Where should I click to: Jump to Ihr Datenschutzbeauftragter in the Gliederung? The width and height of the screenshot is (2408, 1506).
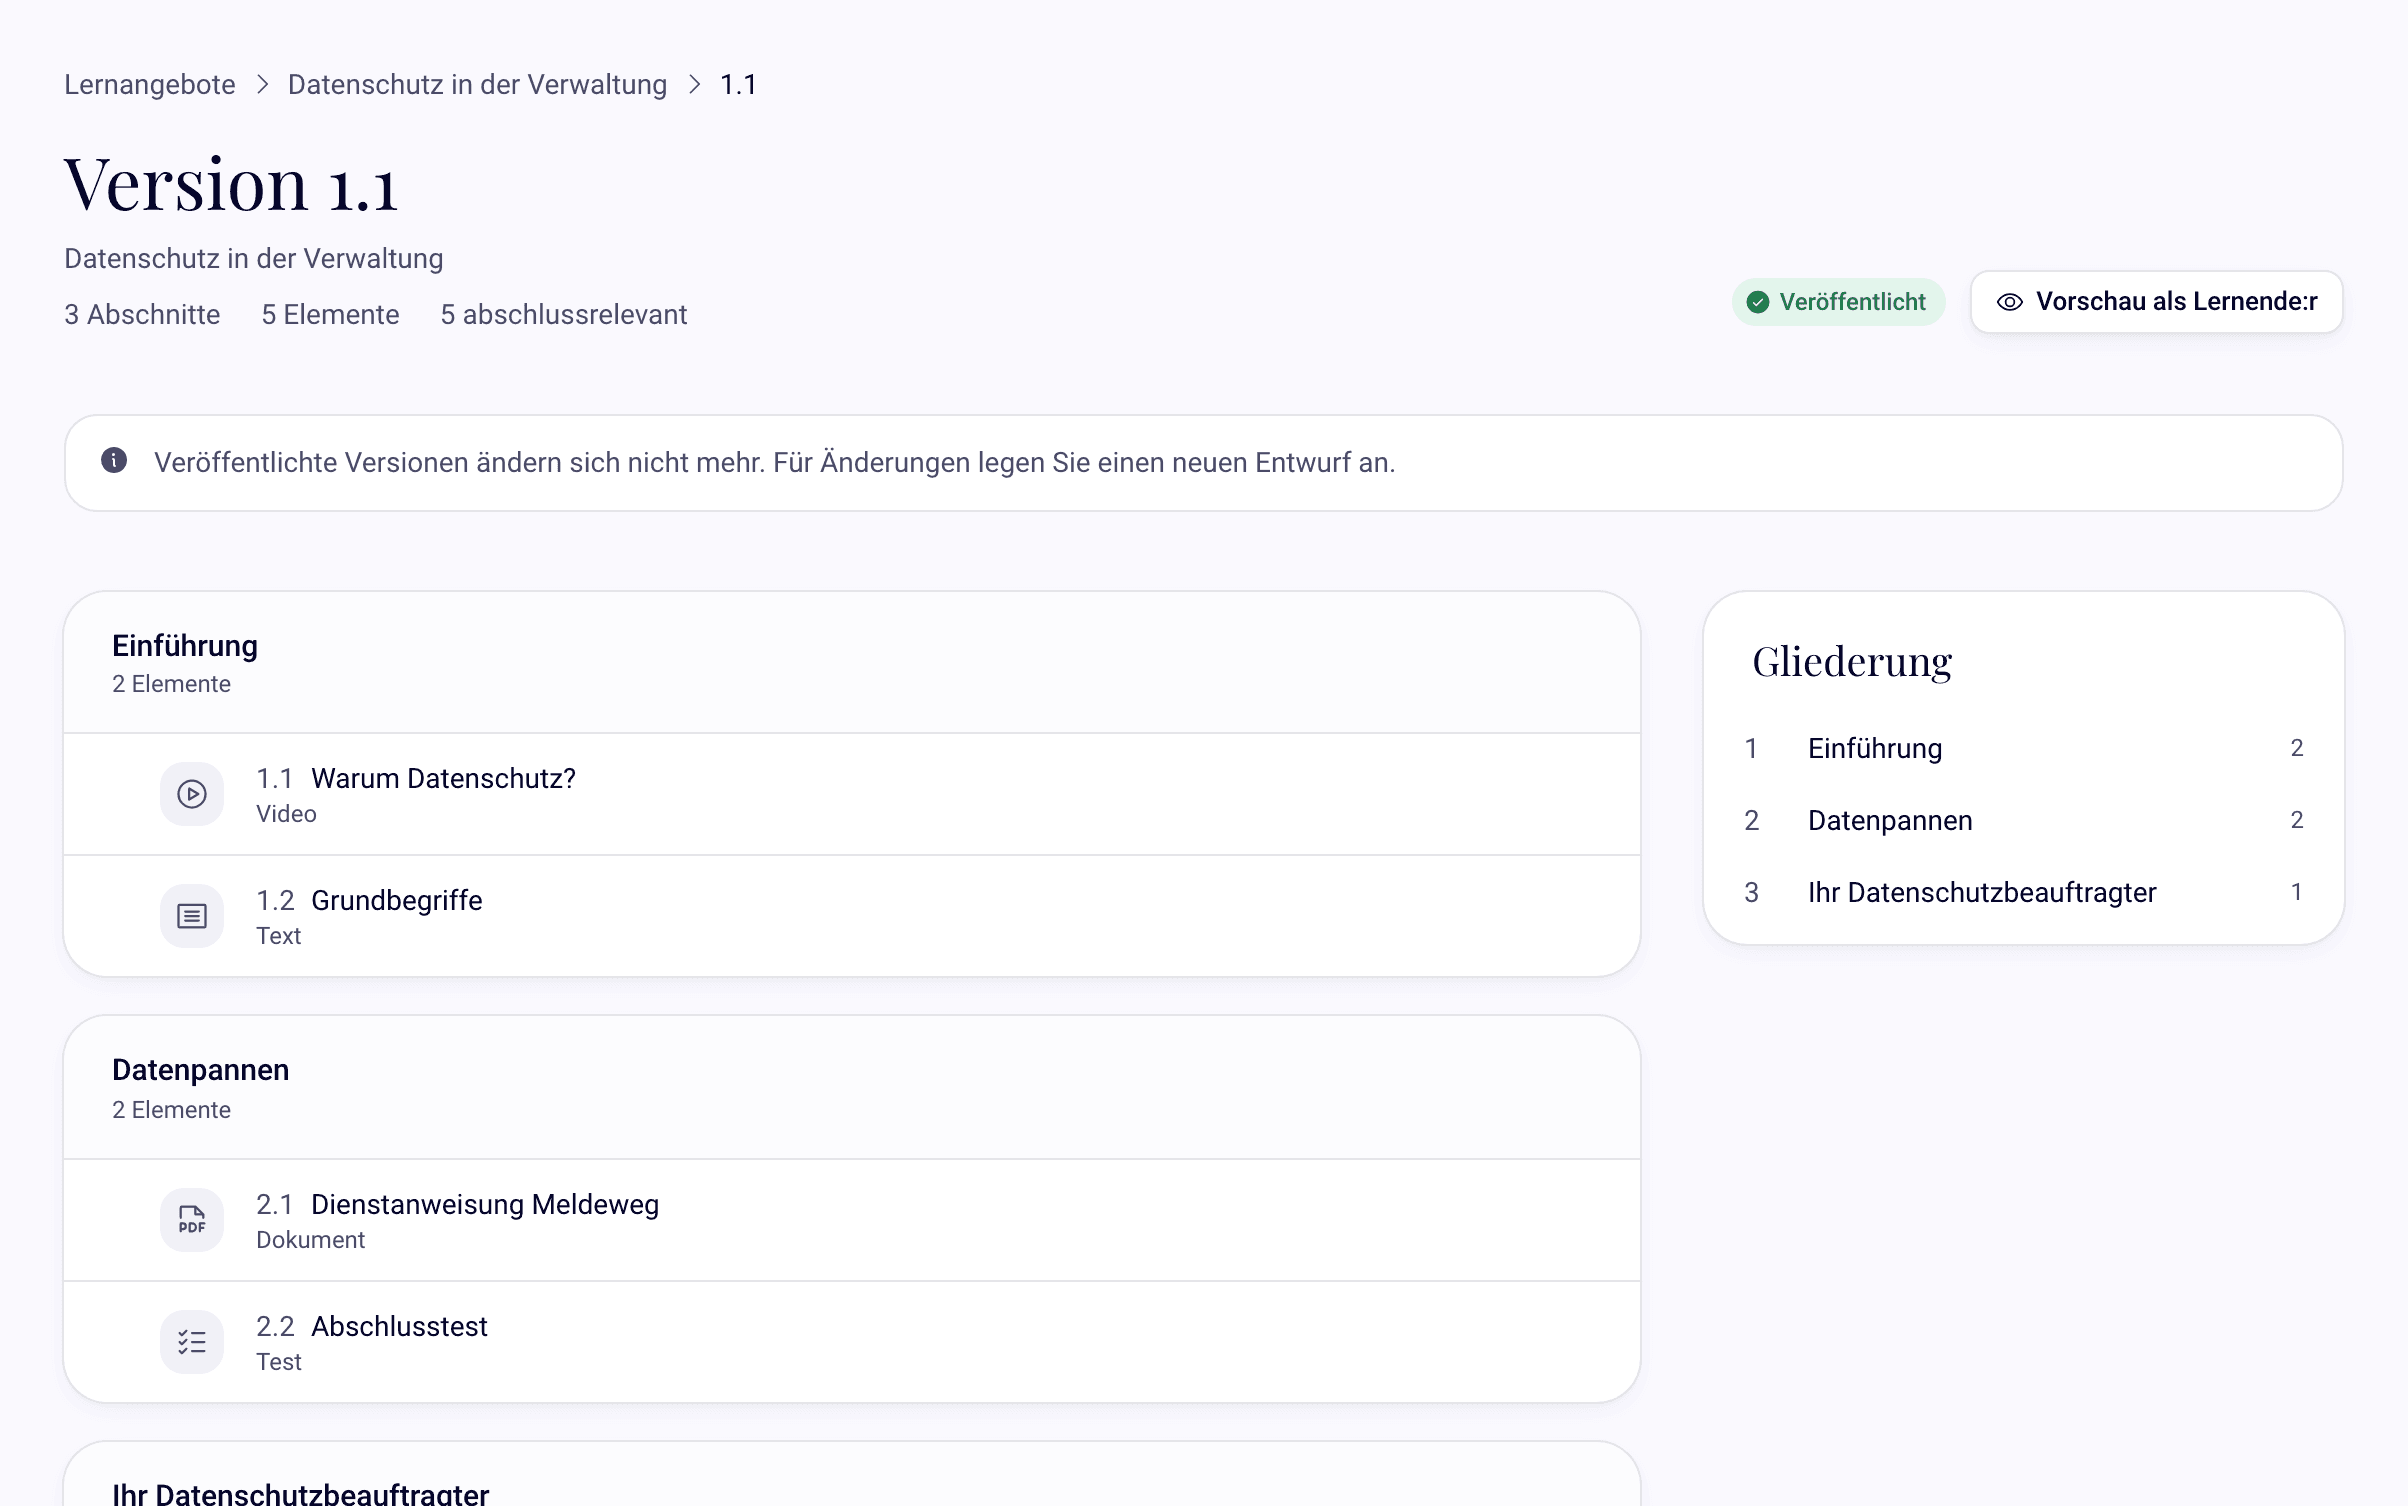(x=2024, y=892)
